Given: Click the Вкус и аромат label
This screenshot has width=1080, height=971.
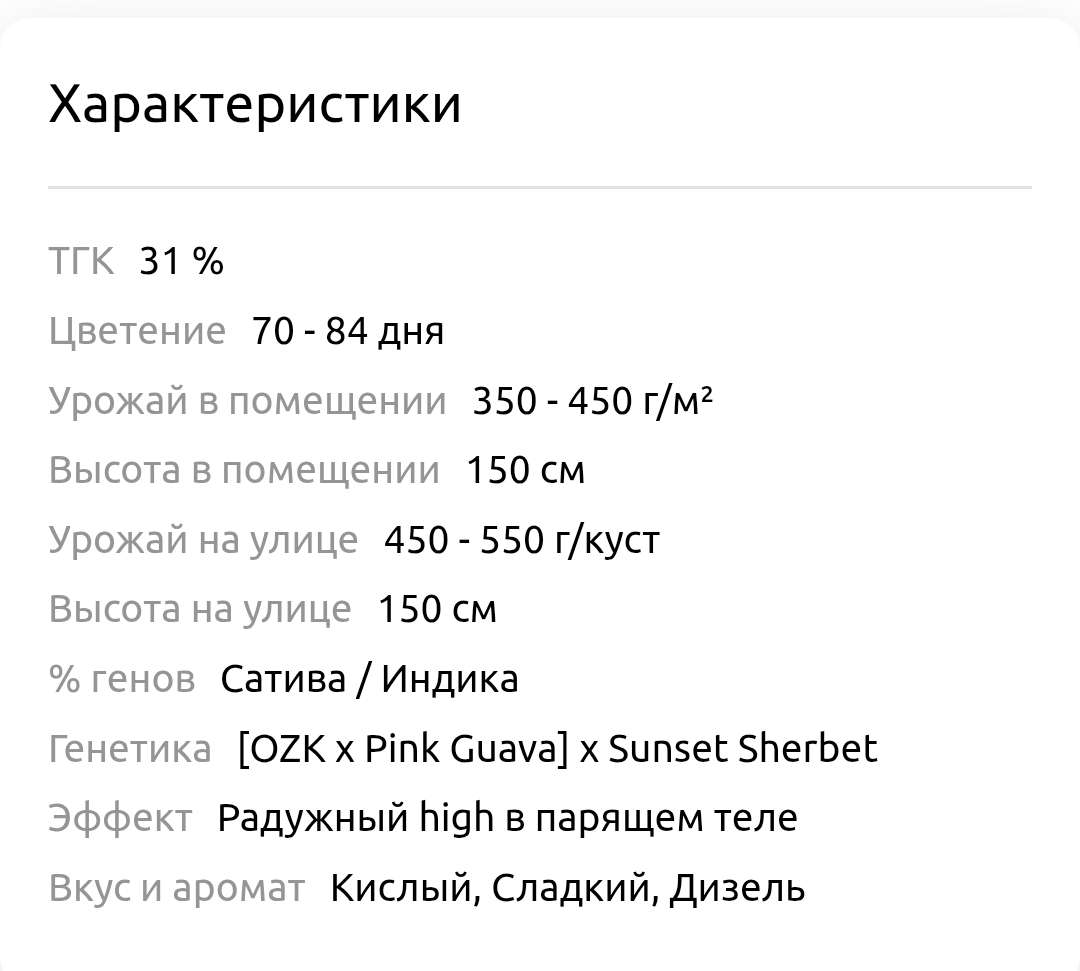Looking at the screenshot, I should [177, 888].
